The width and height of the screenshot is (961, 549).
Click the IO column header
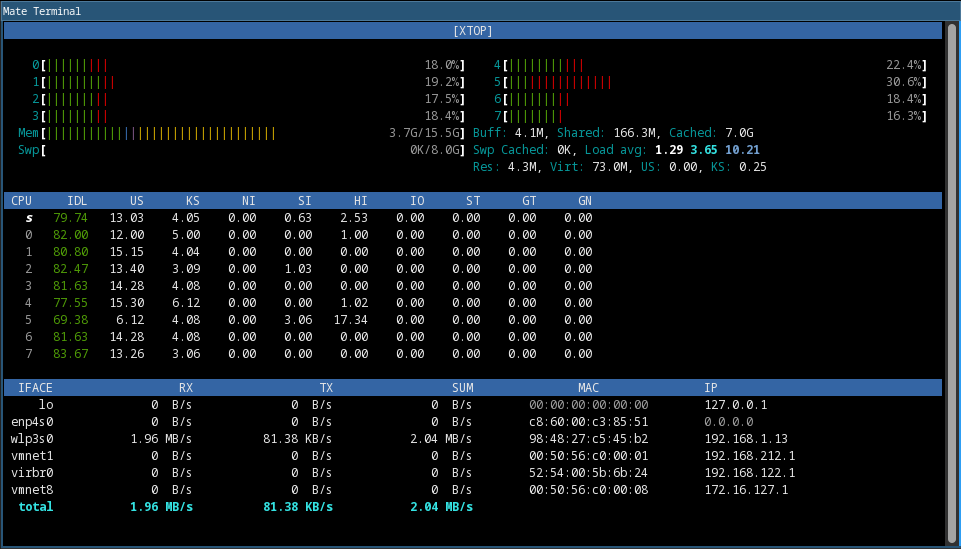[x=417, y=201]
